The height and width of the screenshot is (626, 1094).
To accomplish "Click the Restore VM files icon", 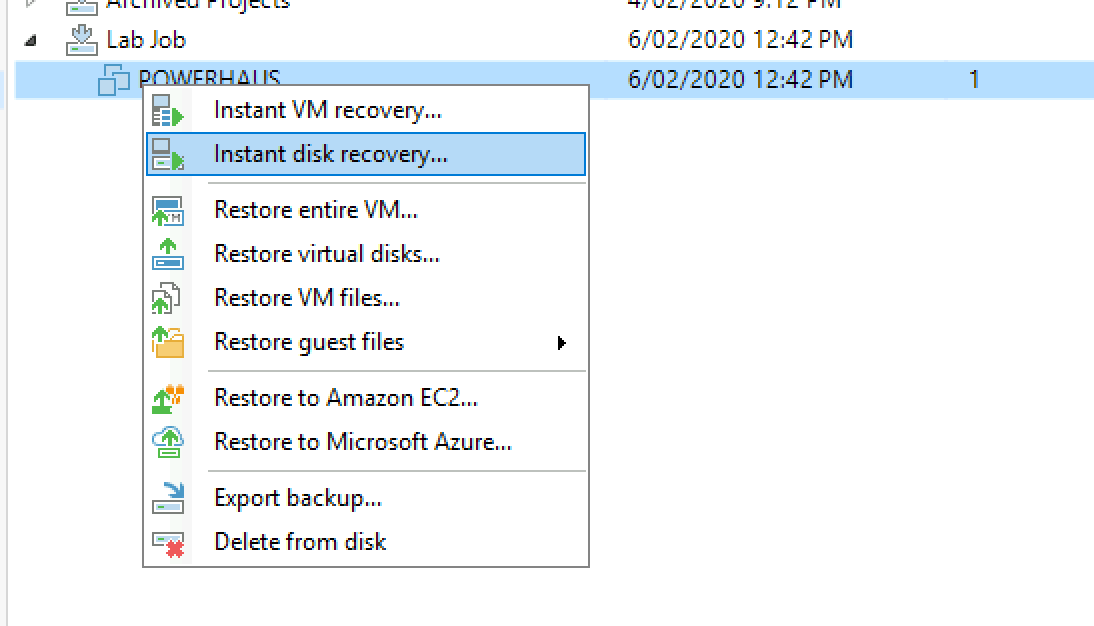I will tap(166, 298).
